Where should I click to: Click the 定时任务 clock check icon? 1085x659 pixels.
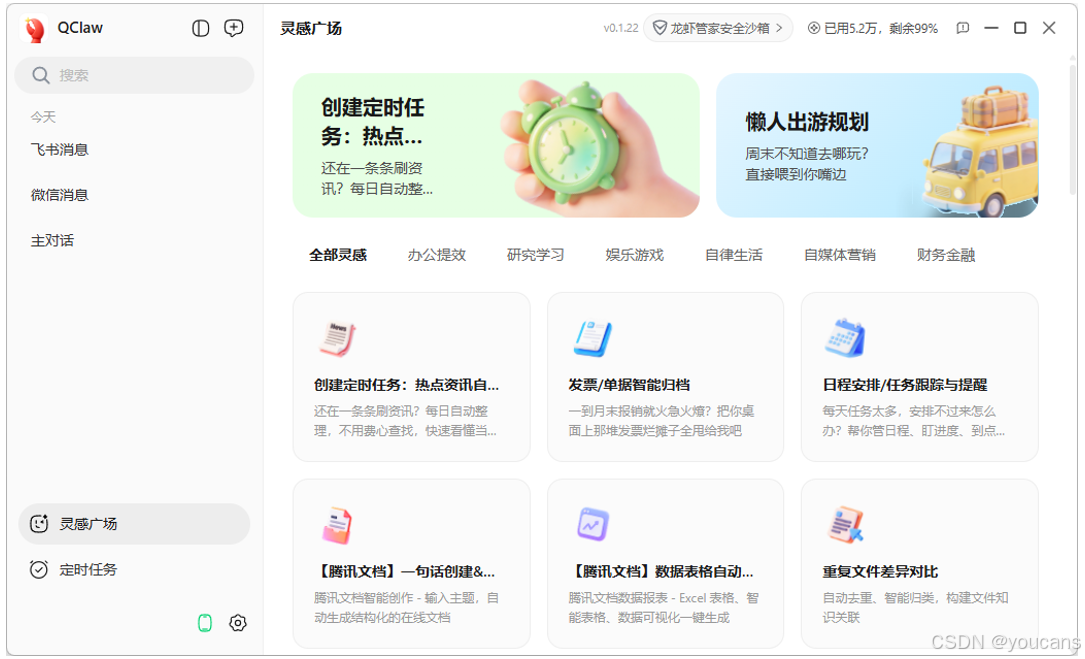(x=39, y=570)
